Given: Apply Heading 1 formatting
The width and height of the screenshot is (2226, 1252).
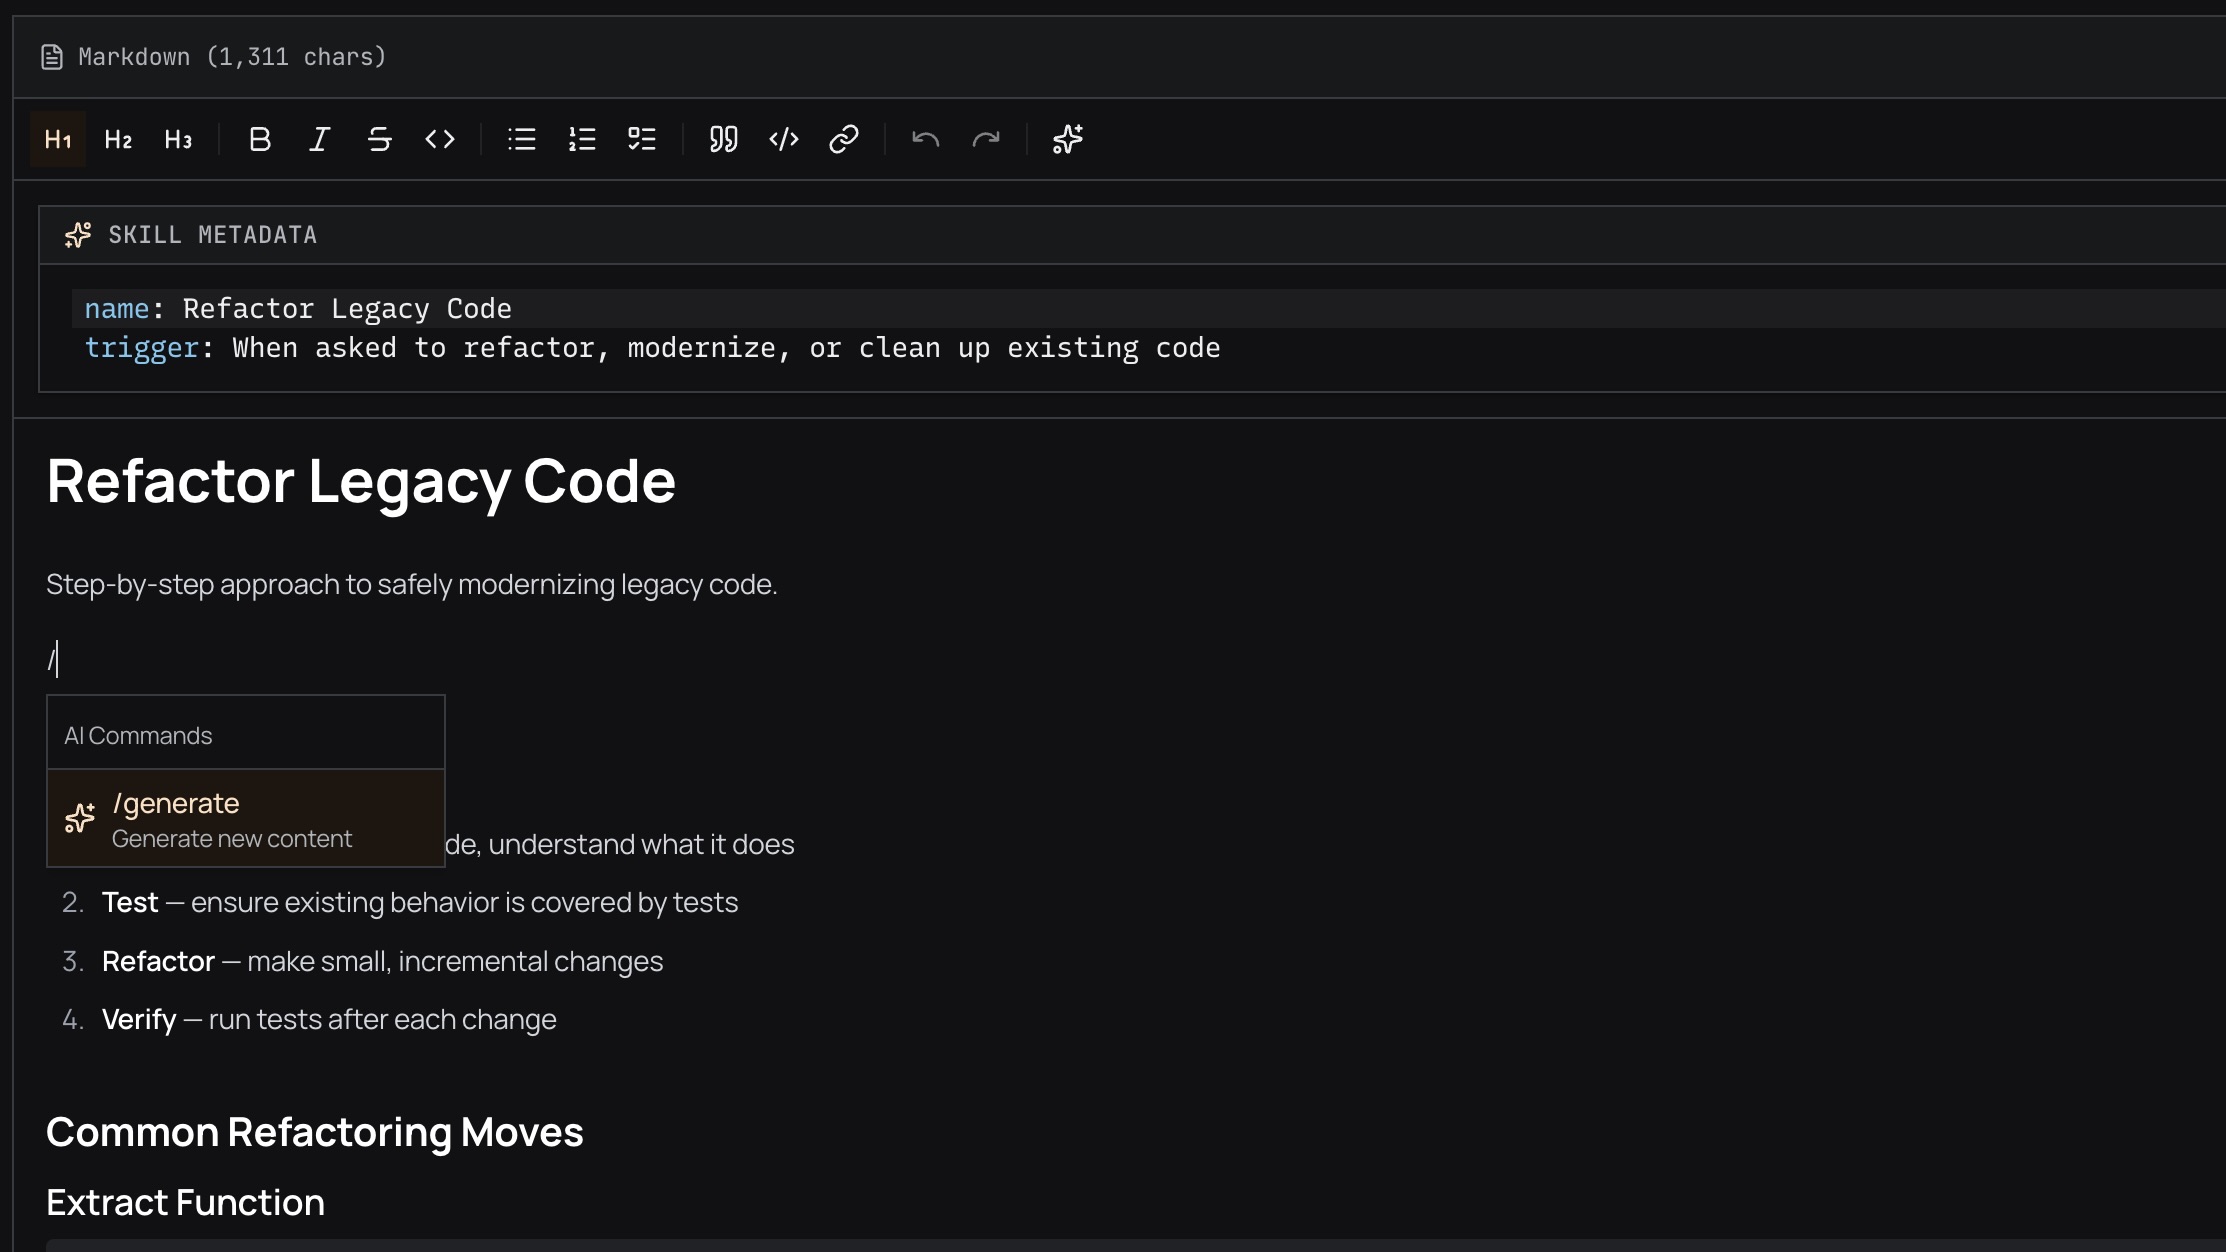Looking at the screenshot, I should coord(57,139).
